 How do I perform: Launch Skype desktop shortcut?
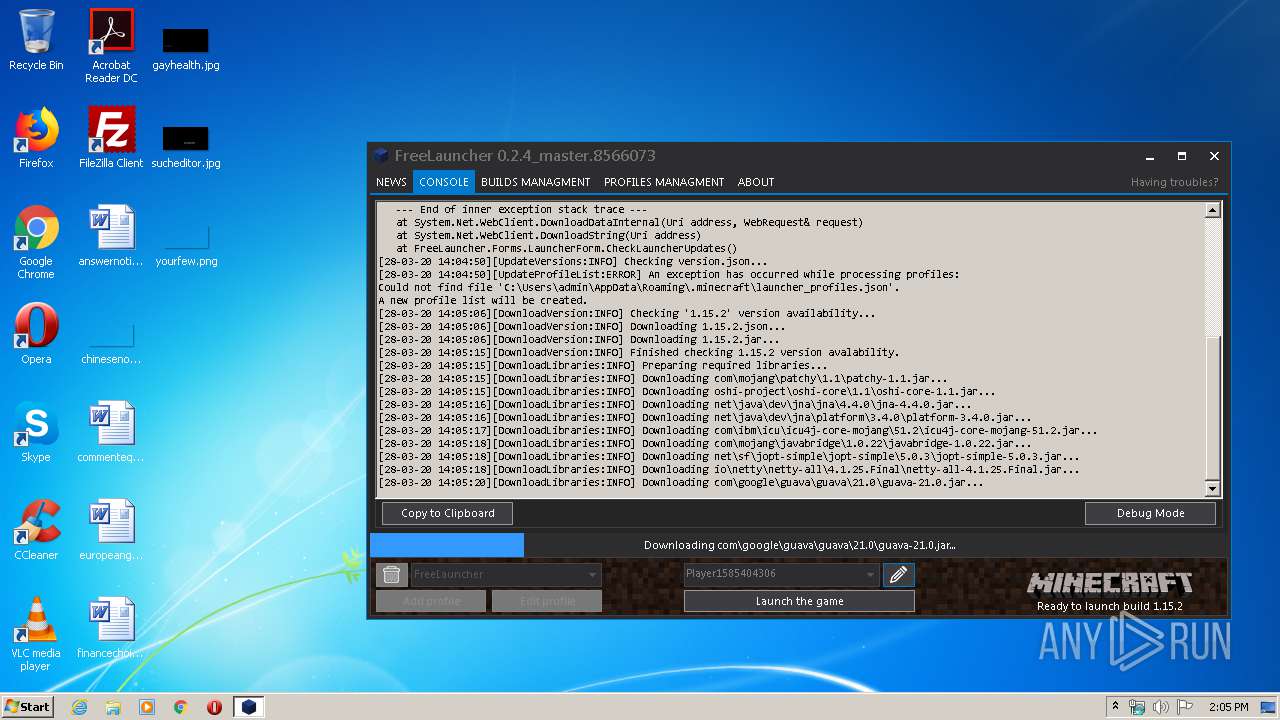click(x=36, y=432)
